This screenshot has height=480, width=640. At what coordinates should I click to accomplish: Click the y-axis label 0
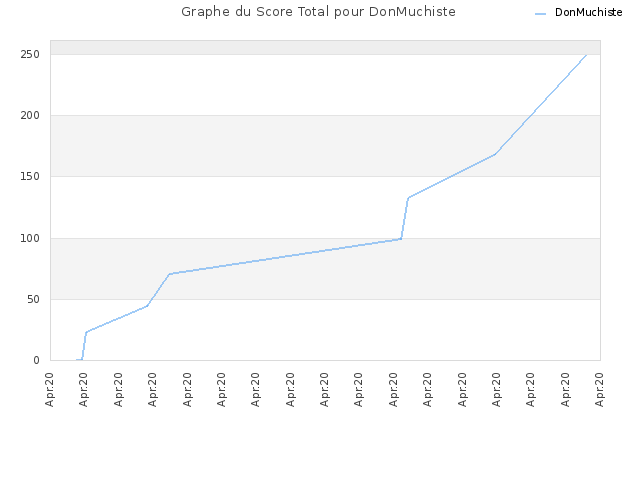36,360
